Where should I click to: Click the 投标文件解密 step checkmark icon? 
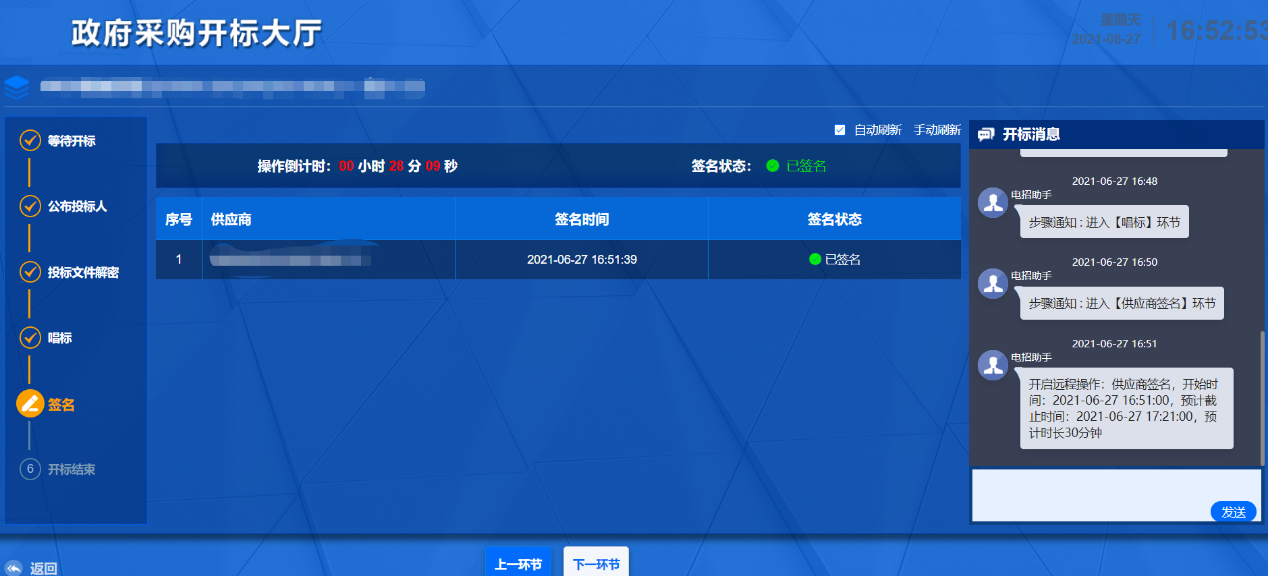pos(31,272)
